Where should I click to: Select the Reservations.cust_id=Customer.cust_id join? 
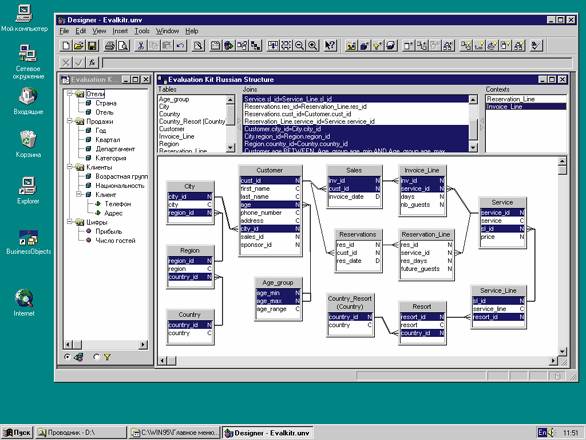coord(355,114)
